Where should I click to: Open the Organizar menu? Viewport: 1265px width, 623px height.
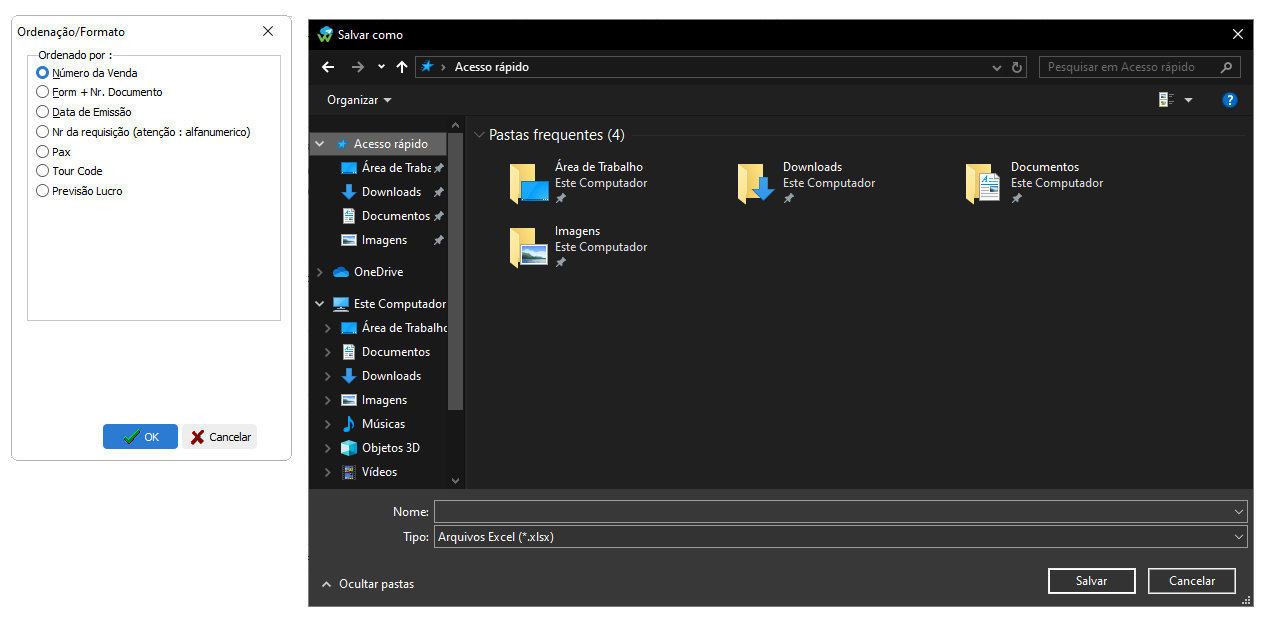pyautogui.click(x=359, y=100)
